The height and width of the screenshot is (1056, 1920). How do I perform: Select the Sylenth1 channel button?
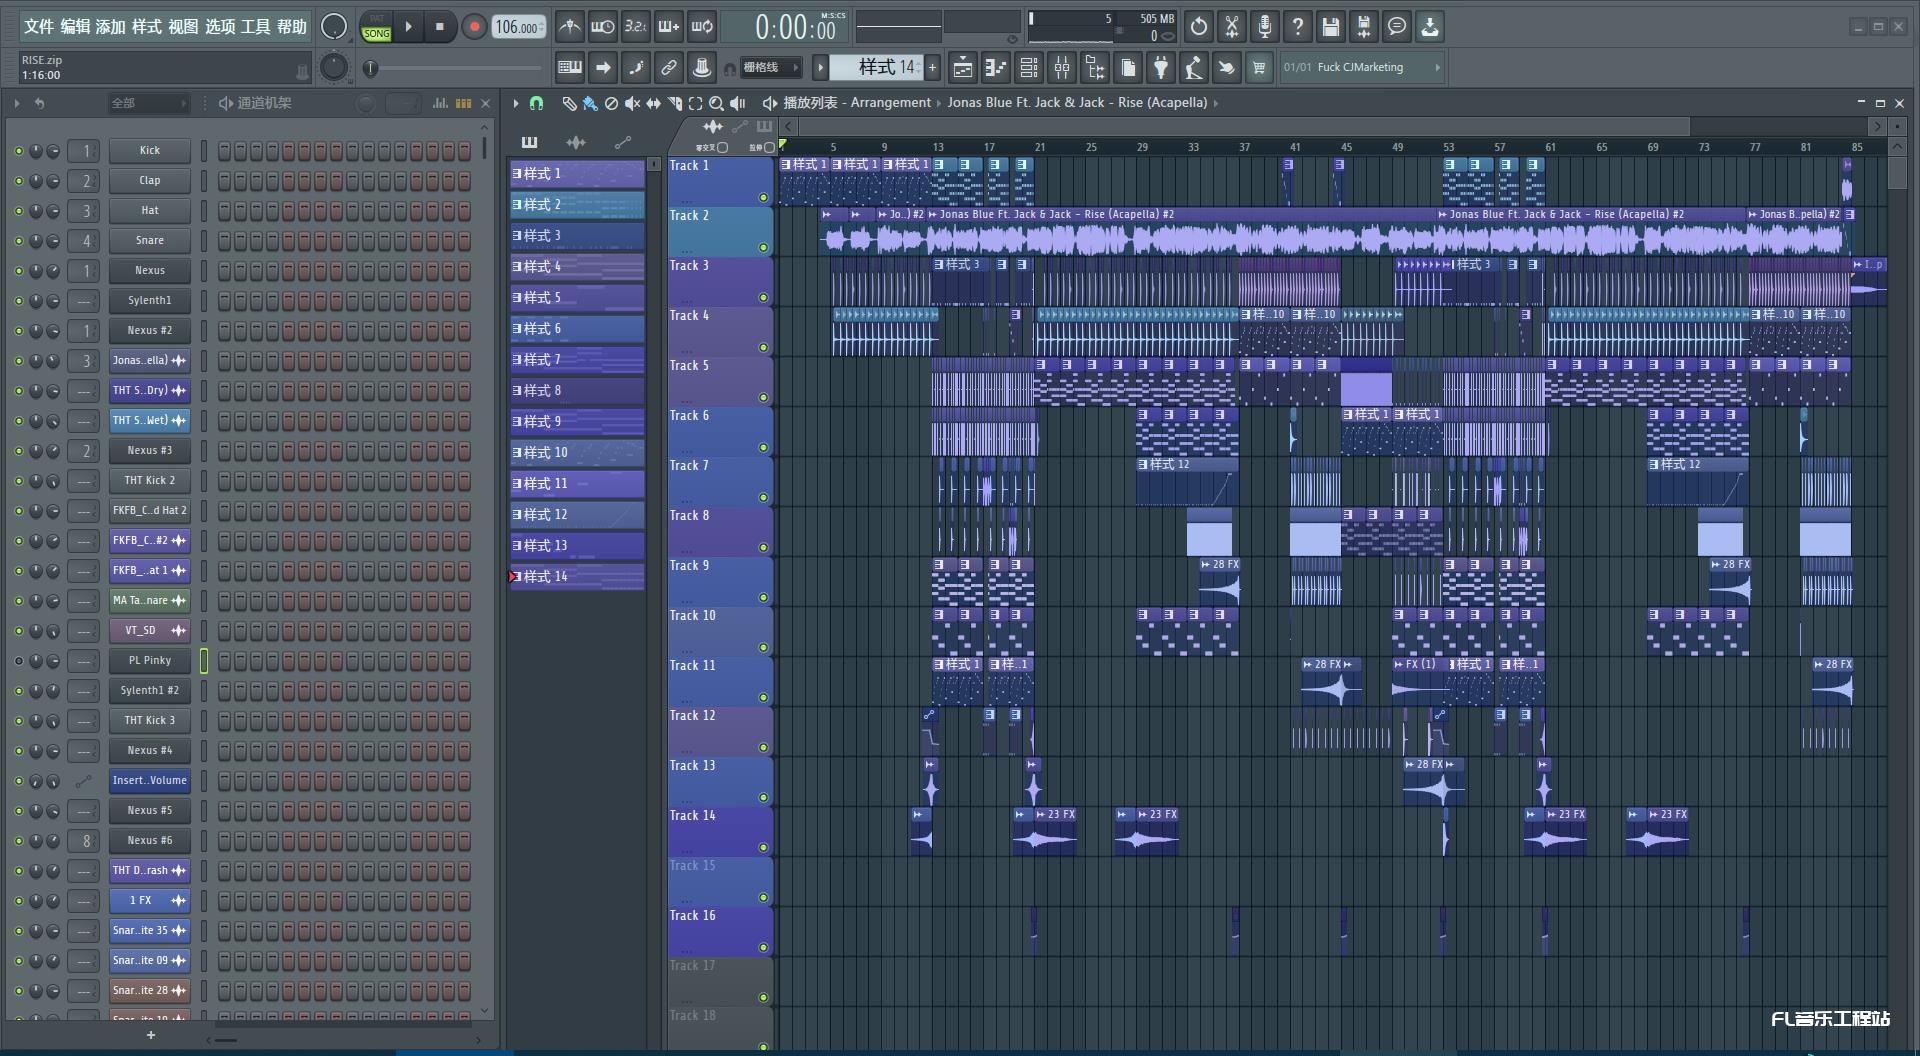click(x=150, y=301)
